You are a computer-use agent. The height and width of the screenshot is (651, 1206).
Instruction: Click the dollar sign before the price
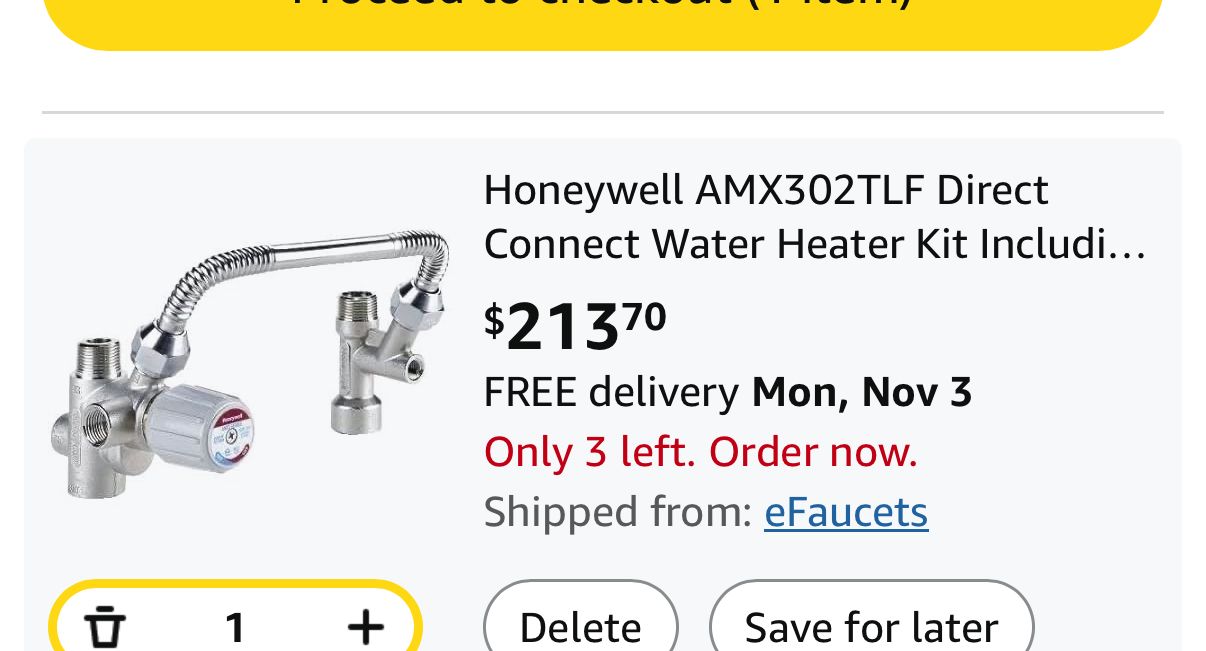pos(494,320)
